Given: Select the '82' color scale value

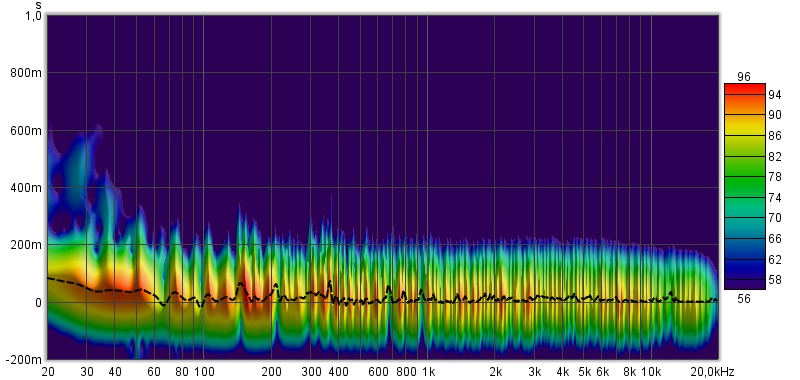Looking at the screenshot, I should pyautogui.click(x=775, y=157).
